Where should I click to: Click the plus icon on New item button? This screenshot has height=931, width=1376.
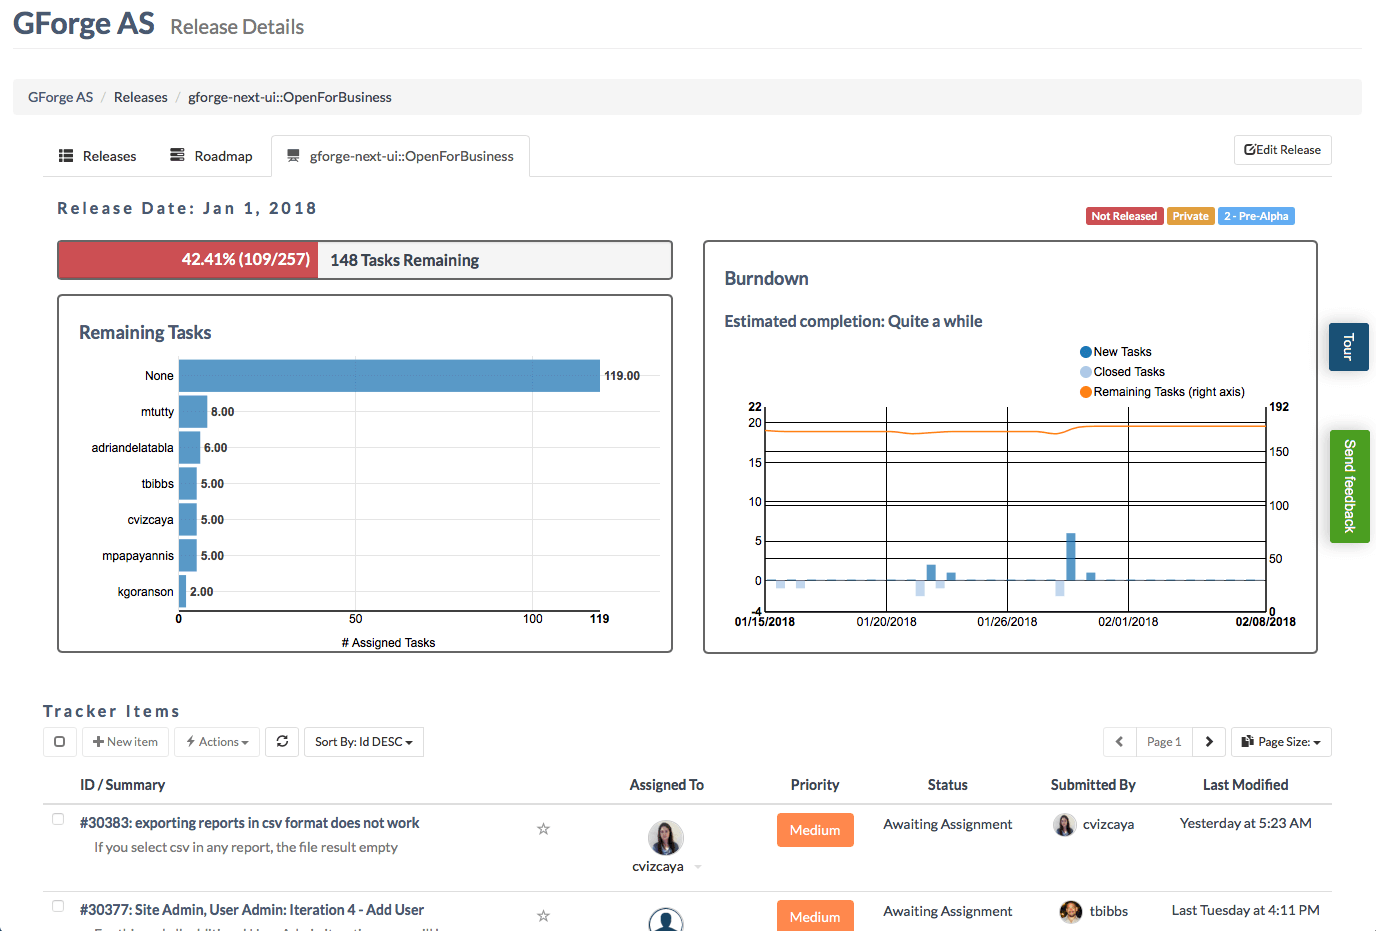[x=100, y=741]
